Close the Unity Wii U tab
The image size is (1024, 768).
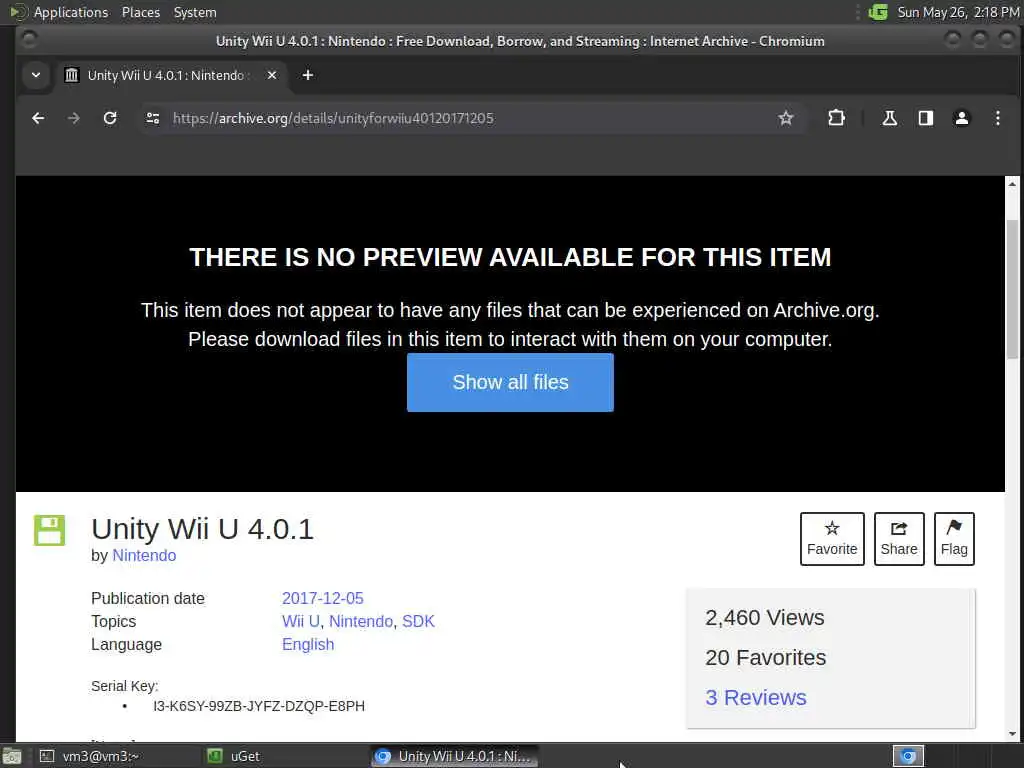[272, 76]
